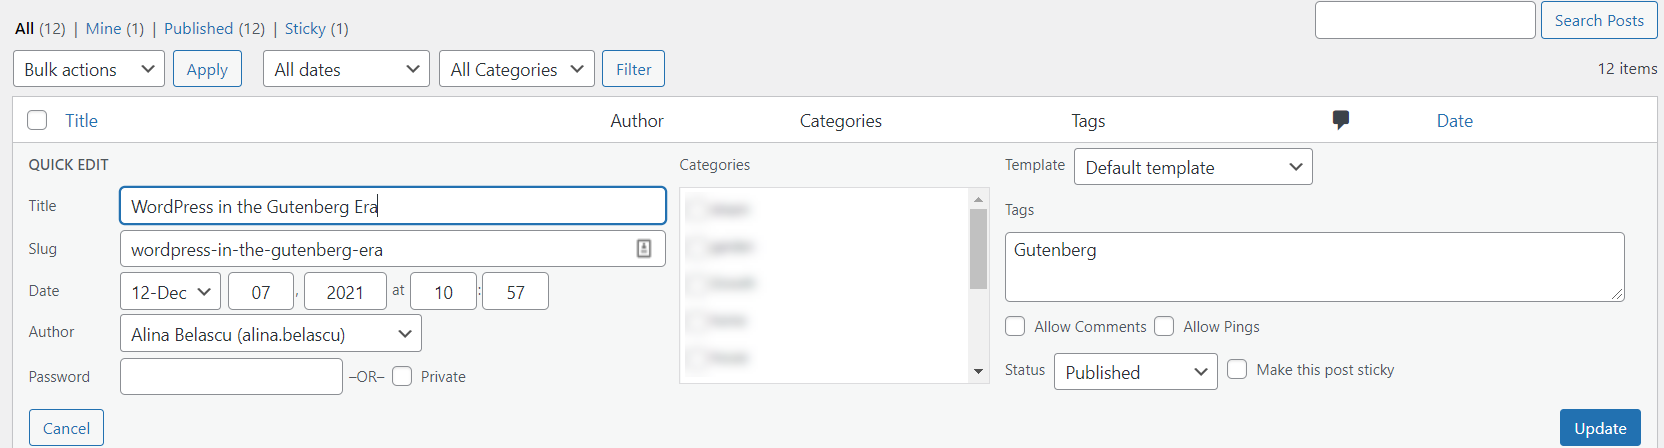
Task: Click the Tags column header
Action: (x=1088, y=120)
